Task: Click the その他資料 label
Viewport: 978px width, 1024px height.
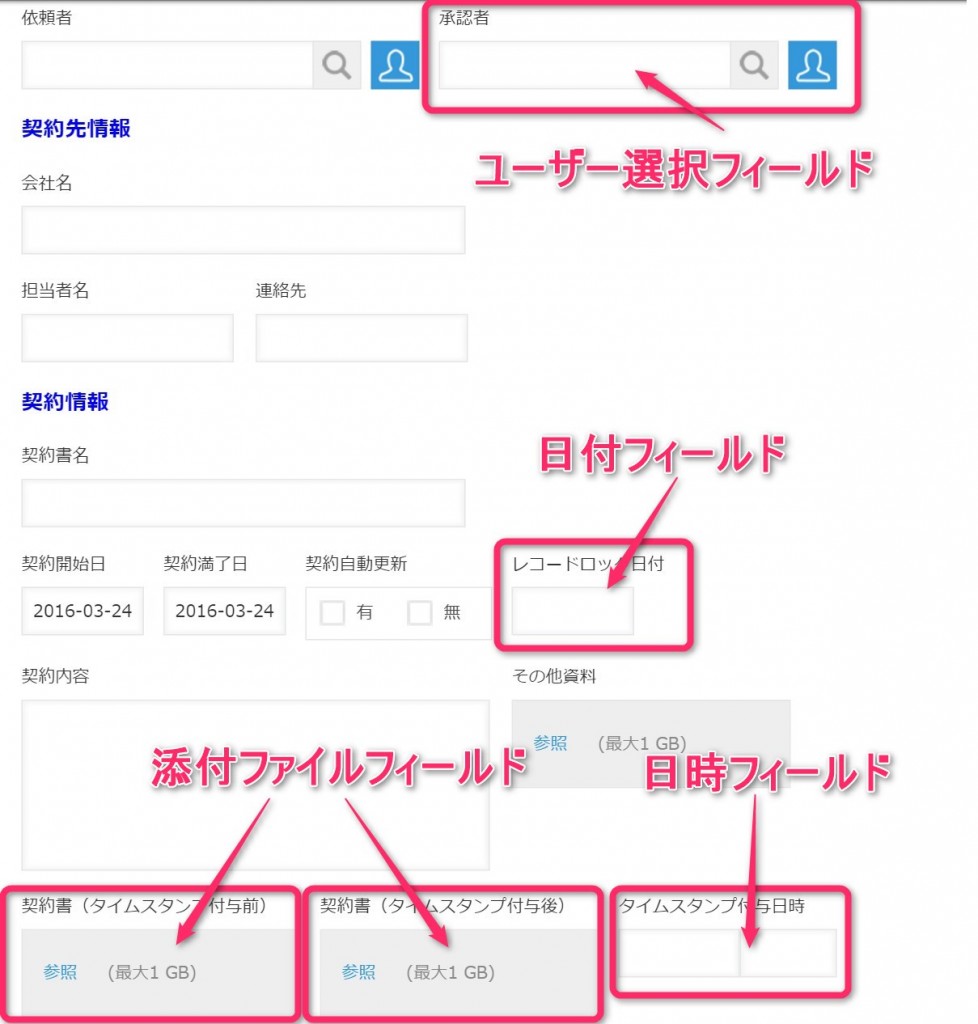Action: [554, 676]
